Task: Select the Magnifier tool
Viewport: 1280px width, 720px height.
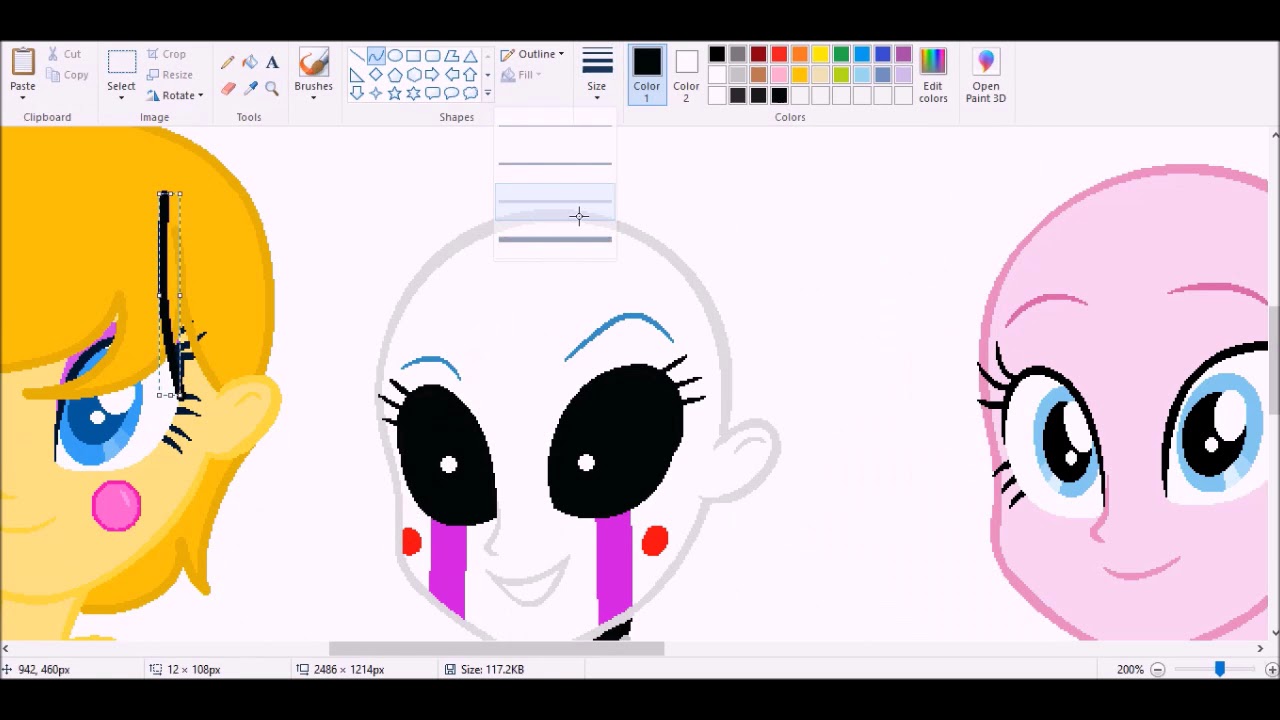Action: [272, 89]
